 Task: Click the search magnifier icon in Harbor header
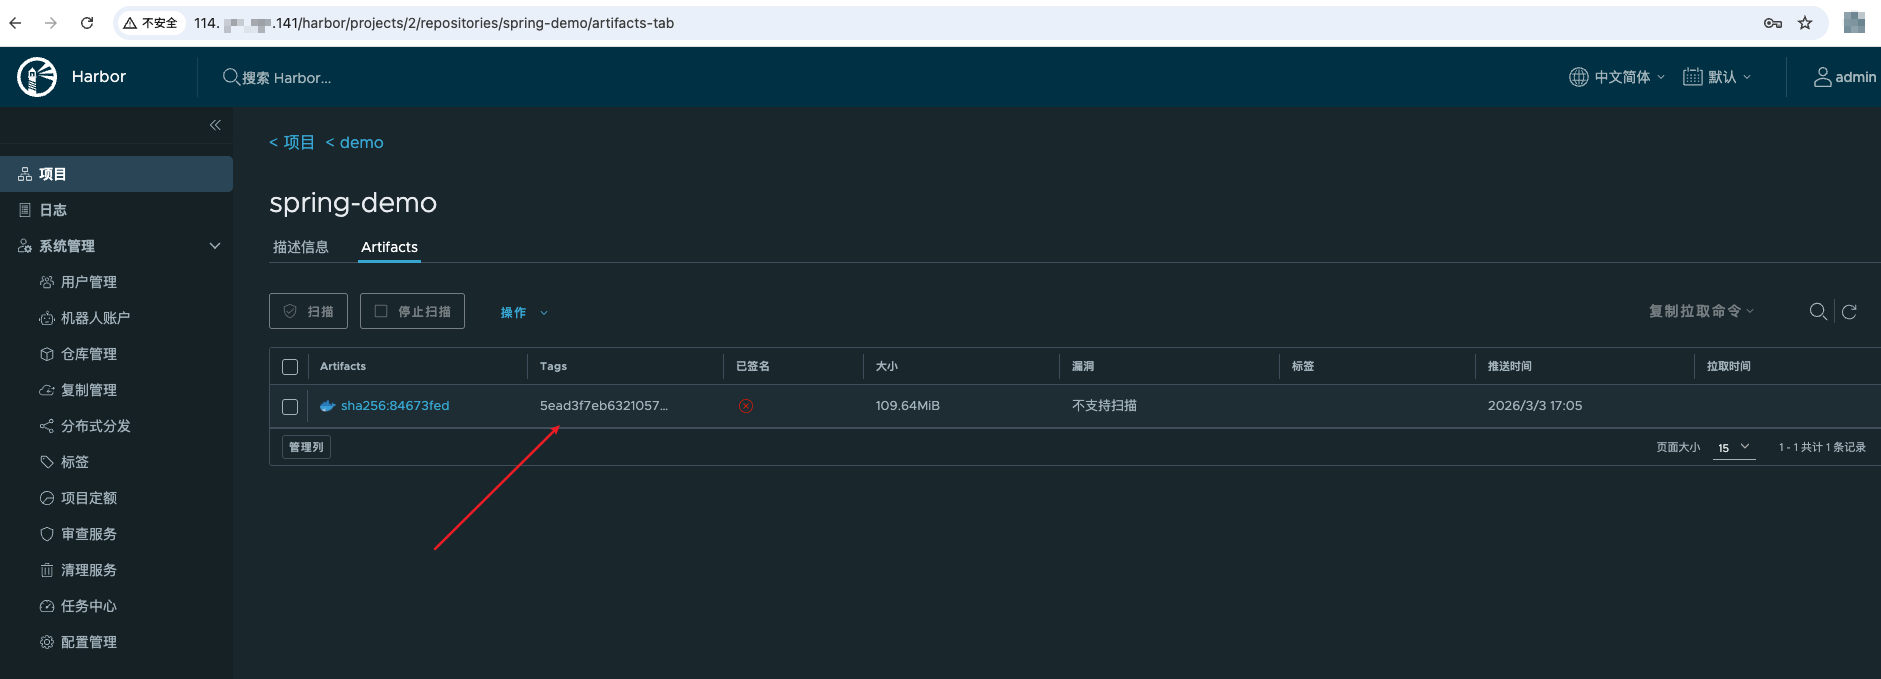(x=231, y=77)
